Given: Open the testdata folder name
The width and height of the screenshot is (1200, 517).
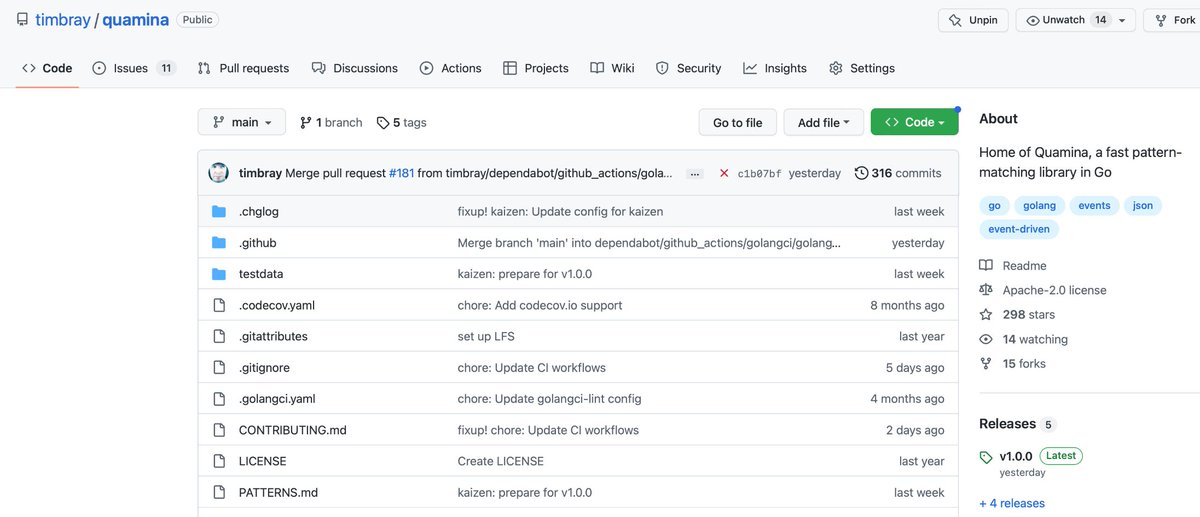Looking at the screenshot, I should (261, 274).
